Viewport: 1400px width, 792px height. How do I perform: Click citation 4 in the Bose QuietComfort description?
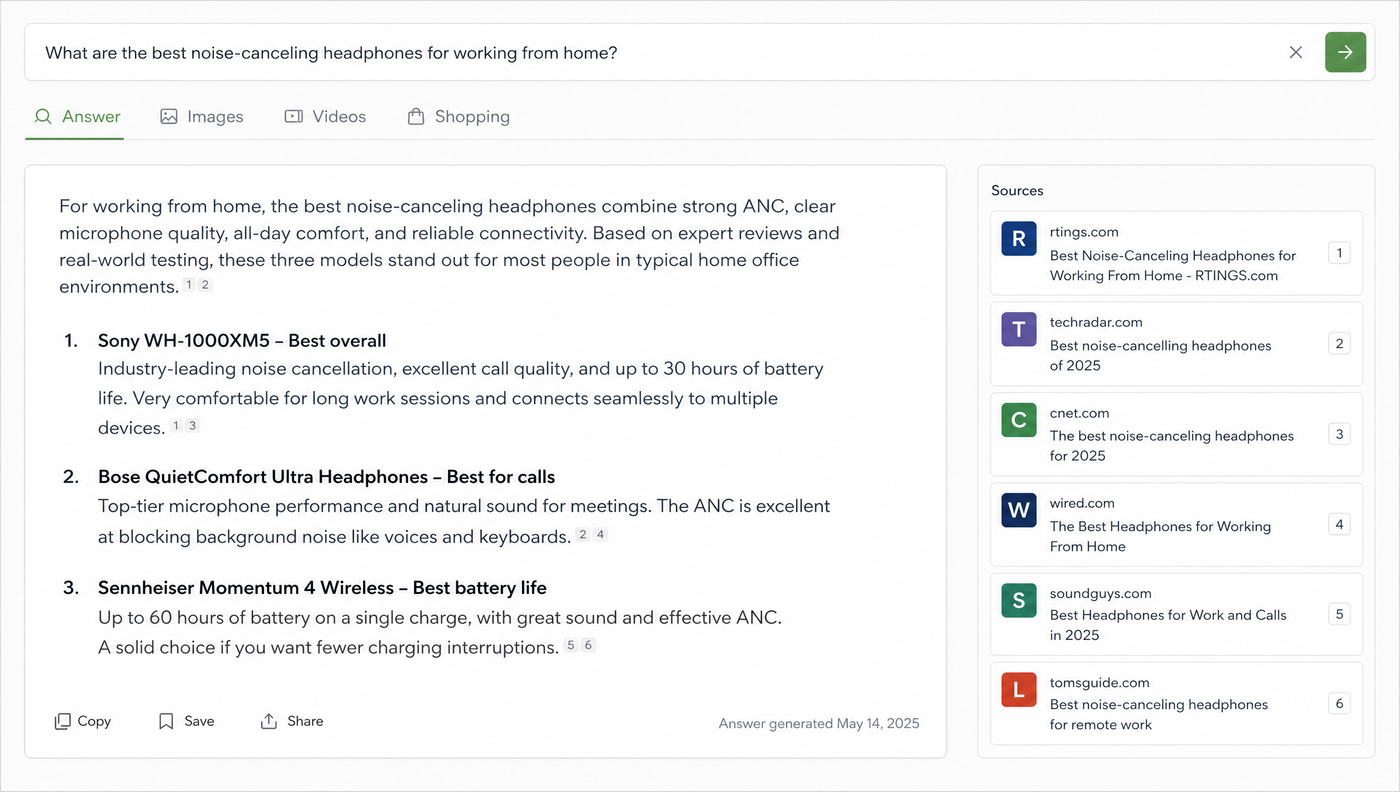pos(600,535)
